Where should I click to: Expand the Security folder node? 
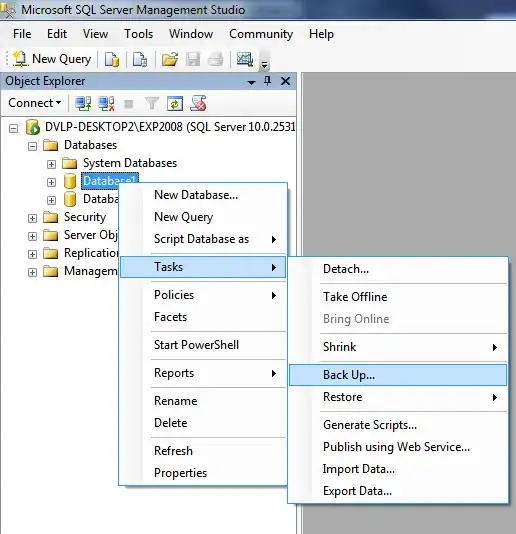32,218
